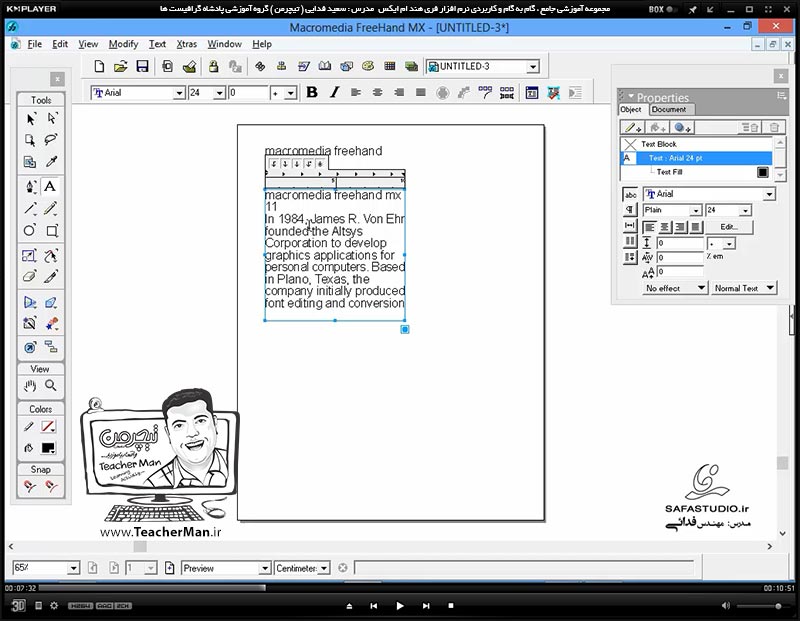Open the Preview mode dropdown
This screenshot has width=800, height=621.
click(264, 568)
